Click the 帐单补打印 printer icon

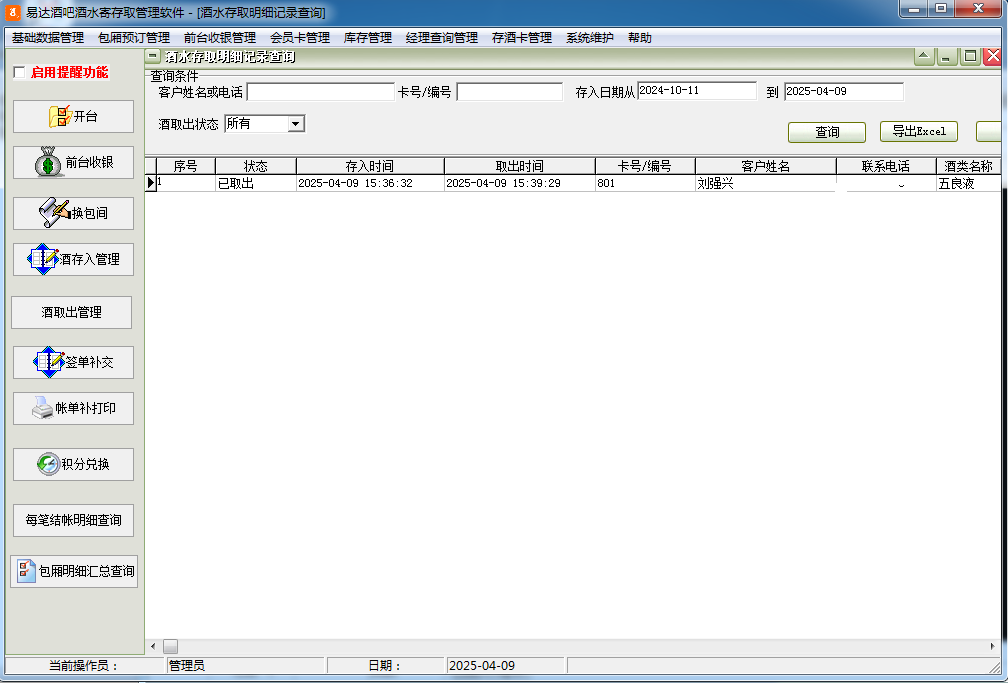(x=43, y=408)
